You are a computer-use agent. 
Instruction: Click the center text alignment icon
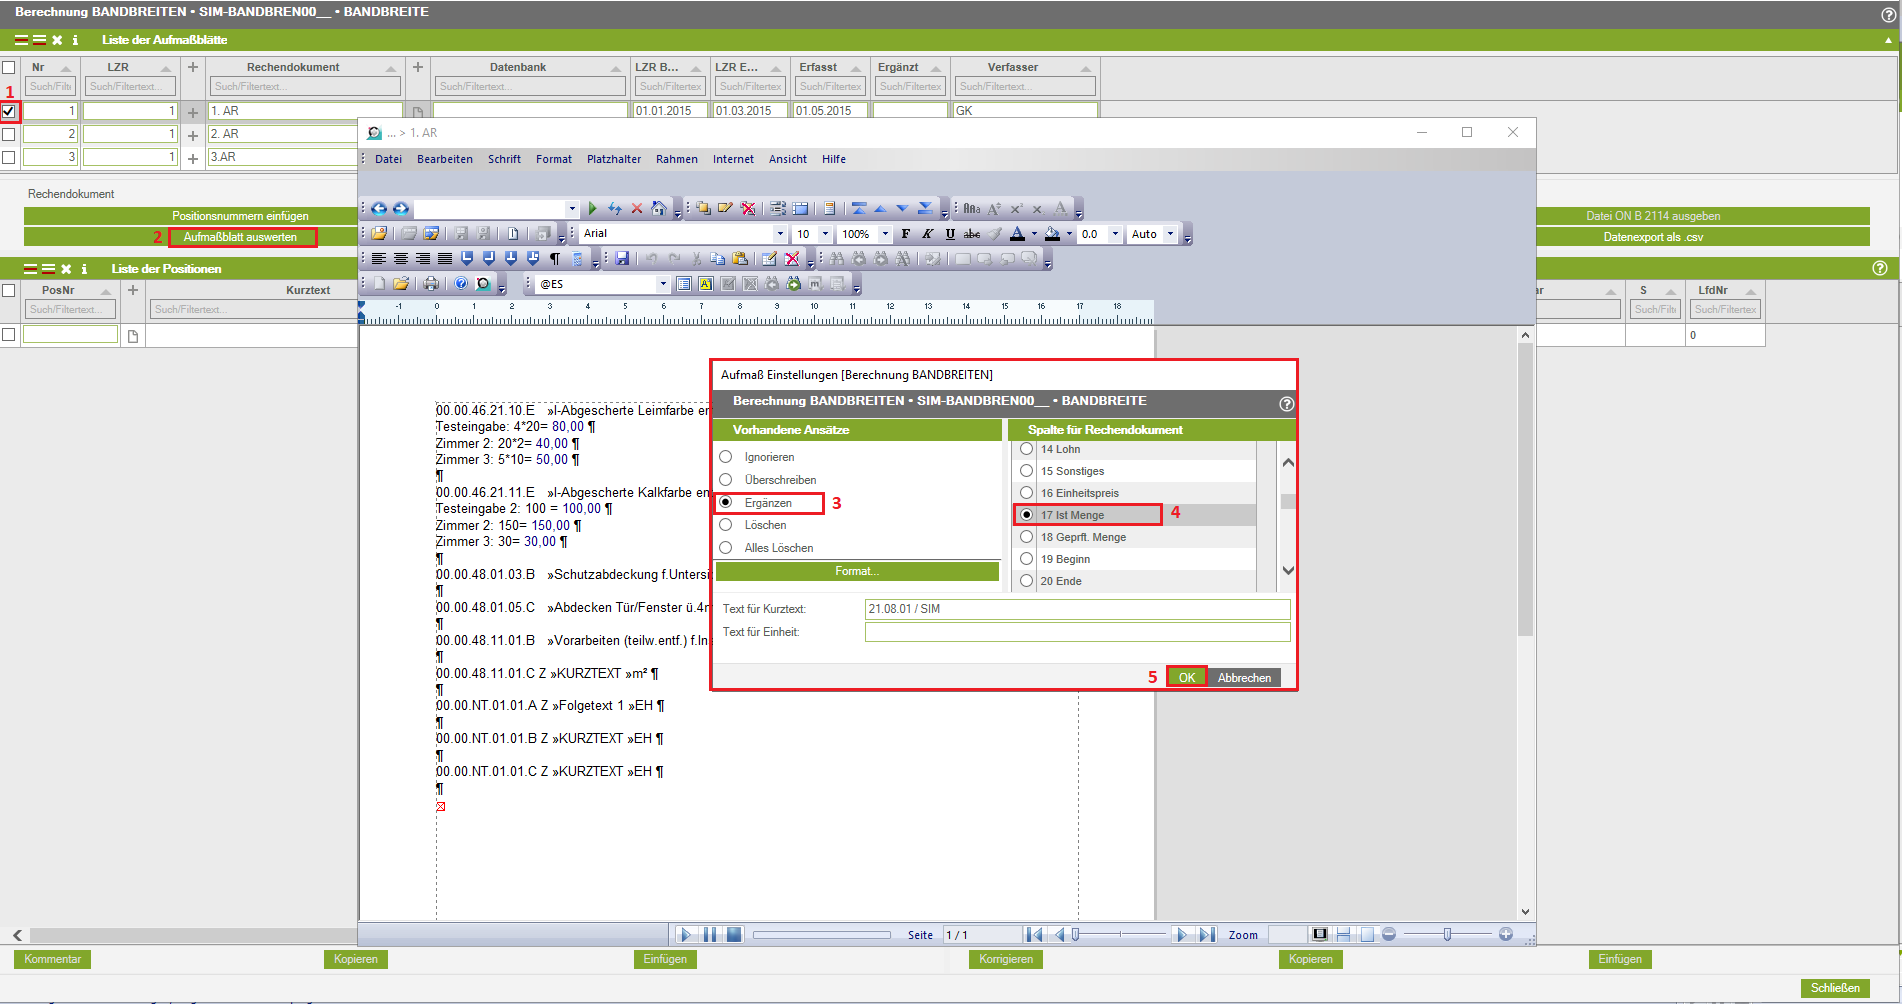point(401,258)
